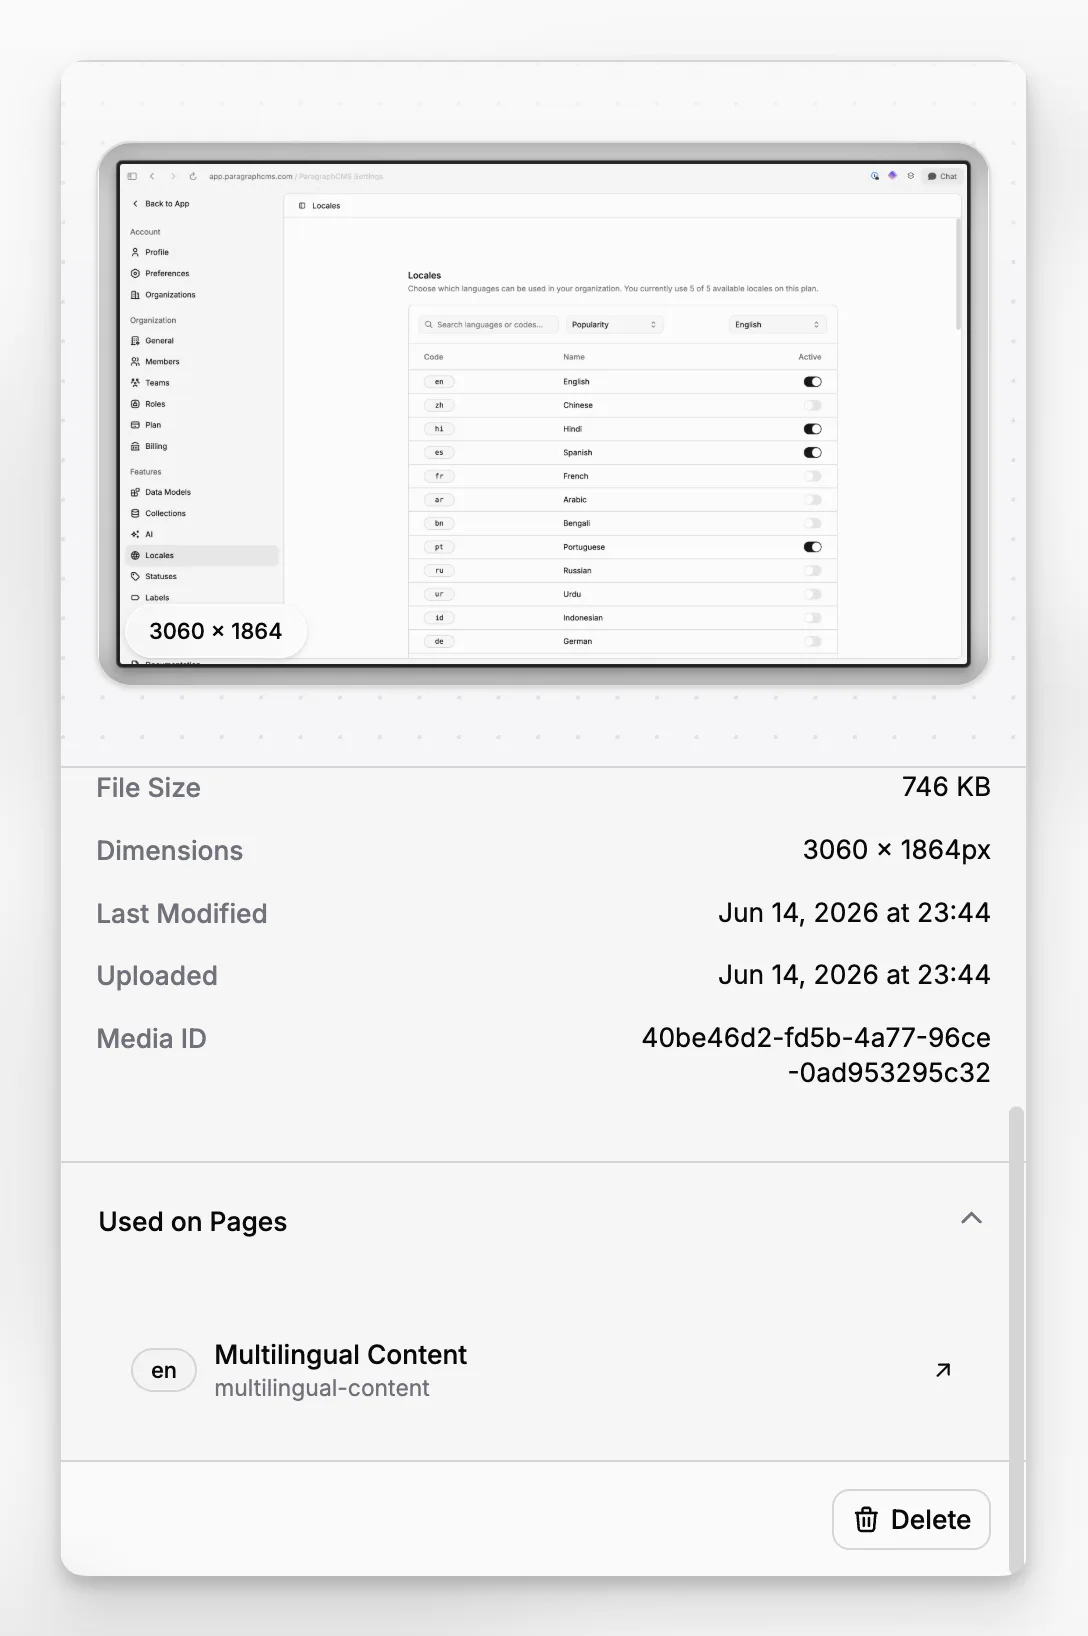Click the en locale badge
Screen dimensions: 1088x1636
coord(164,1370)
